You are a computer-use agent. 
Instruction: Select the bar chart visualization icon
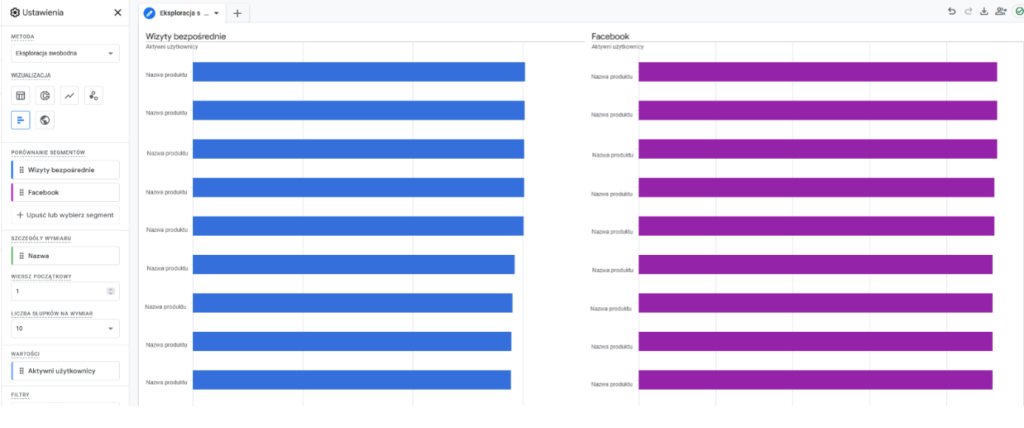(21, 120)
